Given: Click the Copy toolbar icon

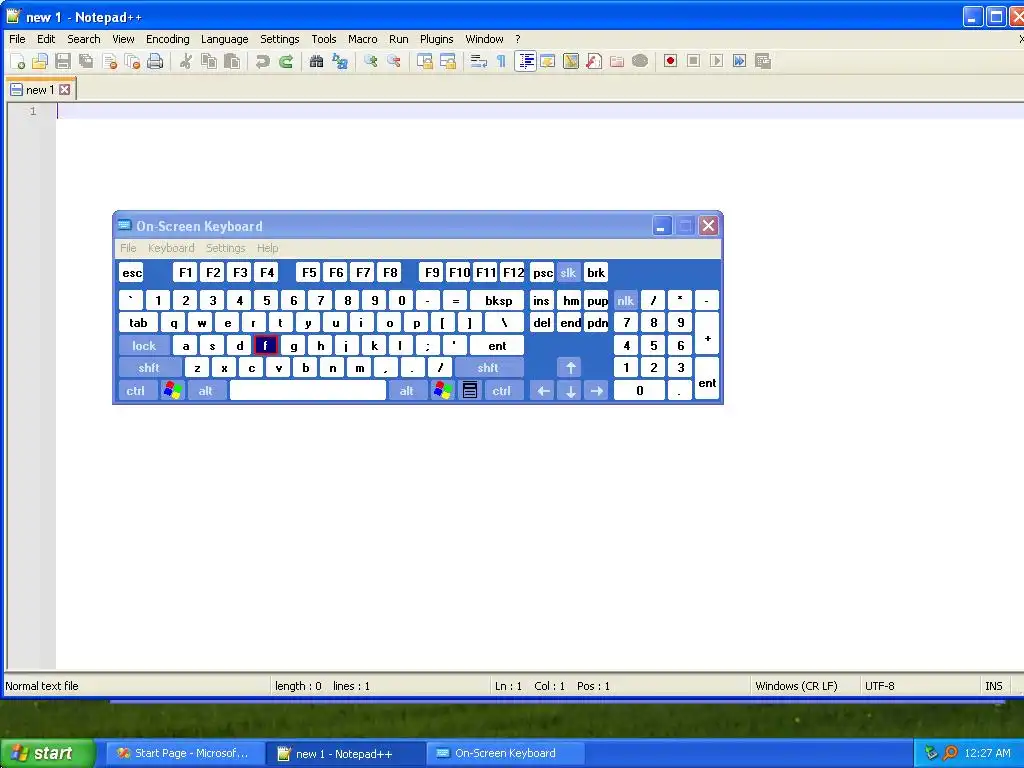Looking at the screenshot, I should pyautogui.click(x=208, y=61).
